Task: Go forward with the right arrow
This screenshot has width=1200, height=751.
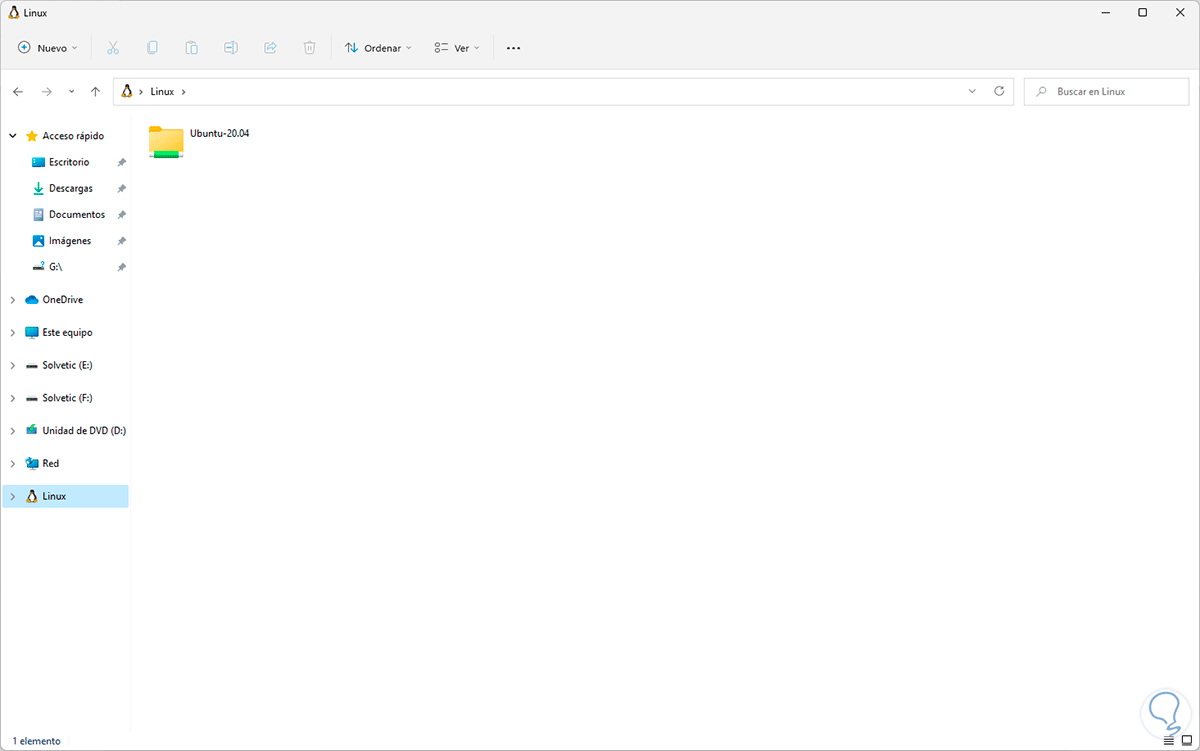Action: (x=46, y=91)
